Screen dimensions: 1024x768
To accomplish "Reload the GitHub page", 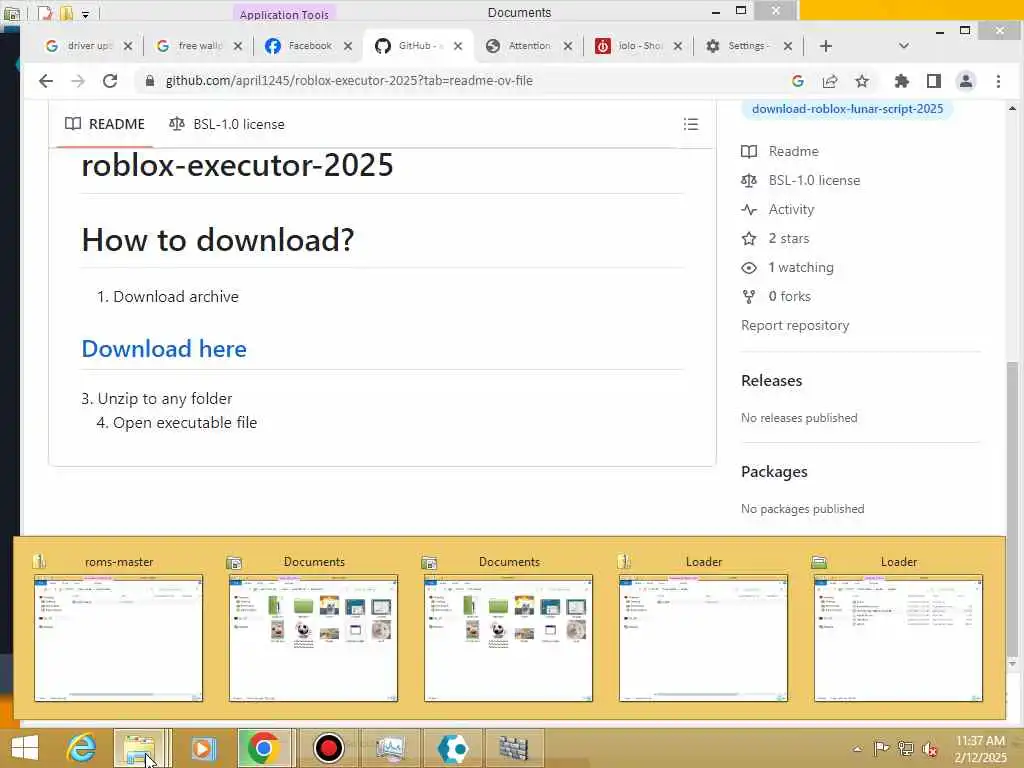I will [x=110, y=81].
